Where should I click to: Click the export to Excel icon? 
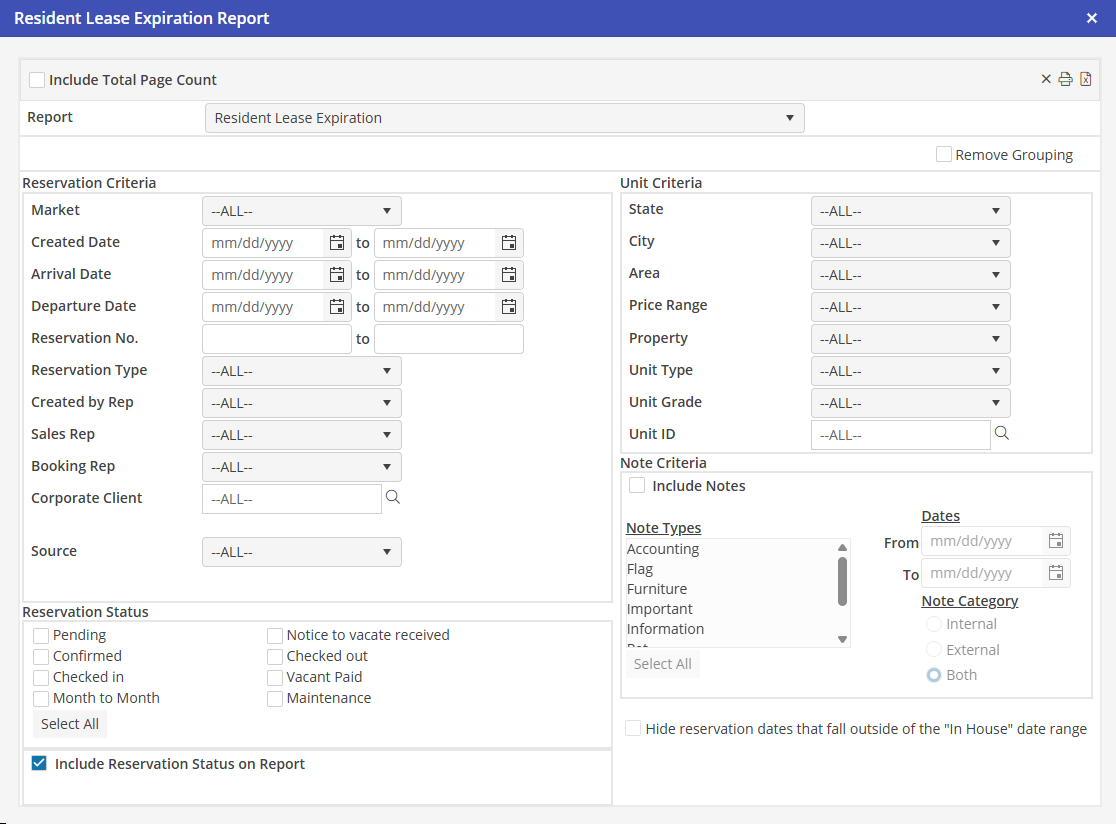1085,80
